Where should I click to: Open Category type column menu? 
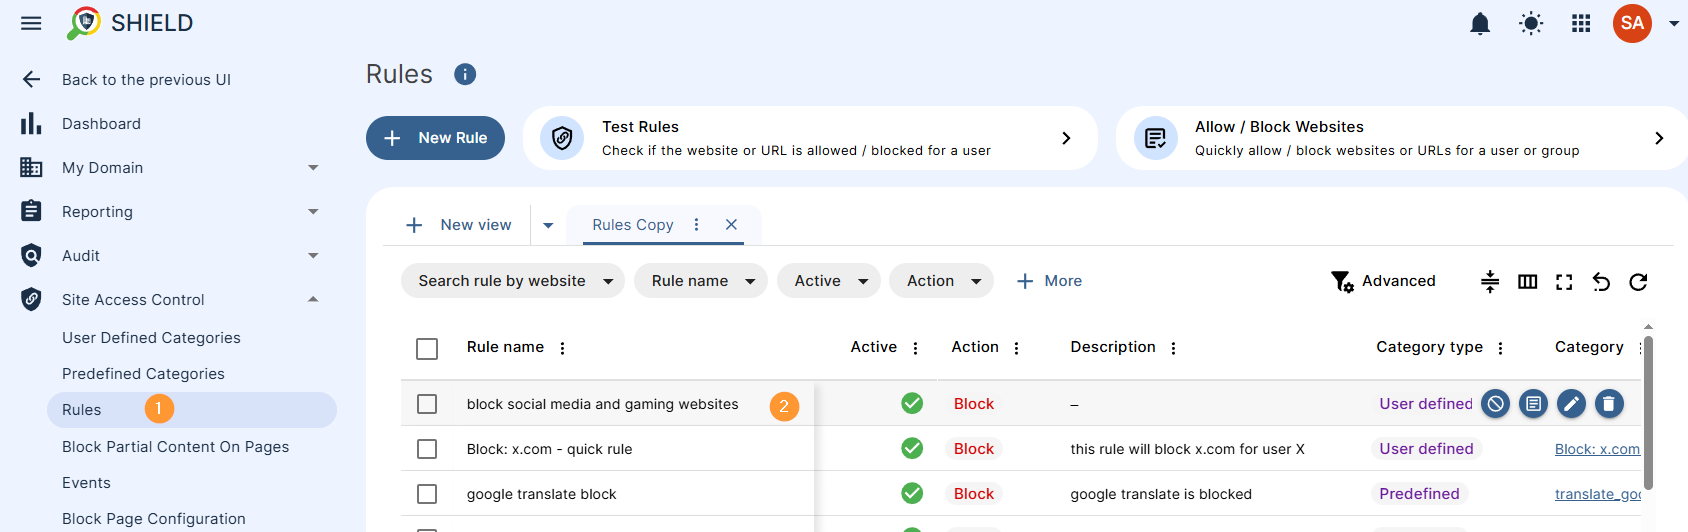coord(1500,348)
